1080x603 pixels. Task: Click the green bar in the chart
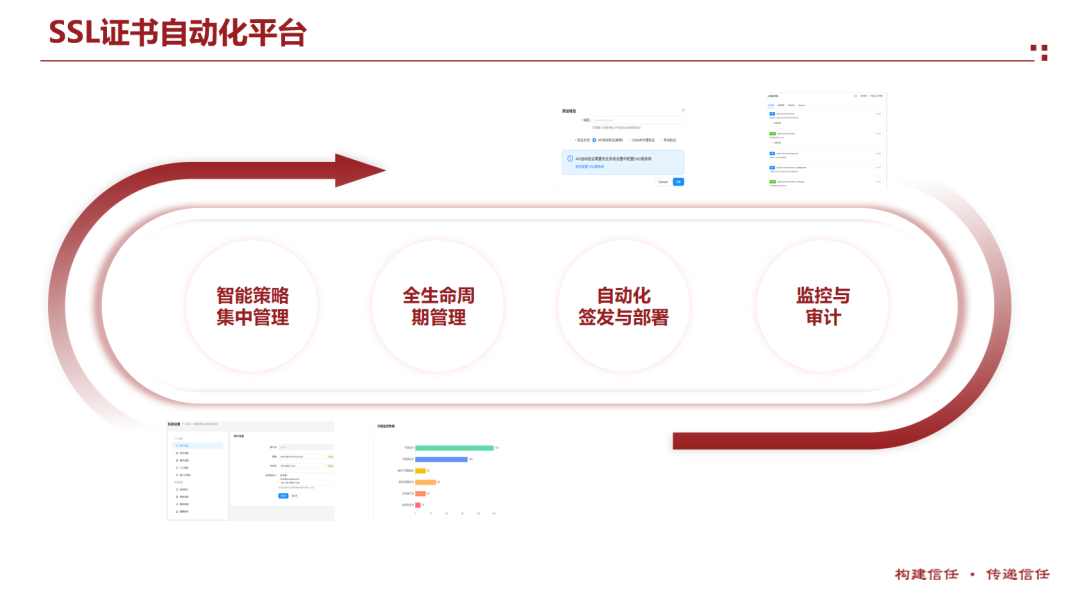coord(455,448)
